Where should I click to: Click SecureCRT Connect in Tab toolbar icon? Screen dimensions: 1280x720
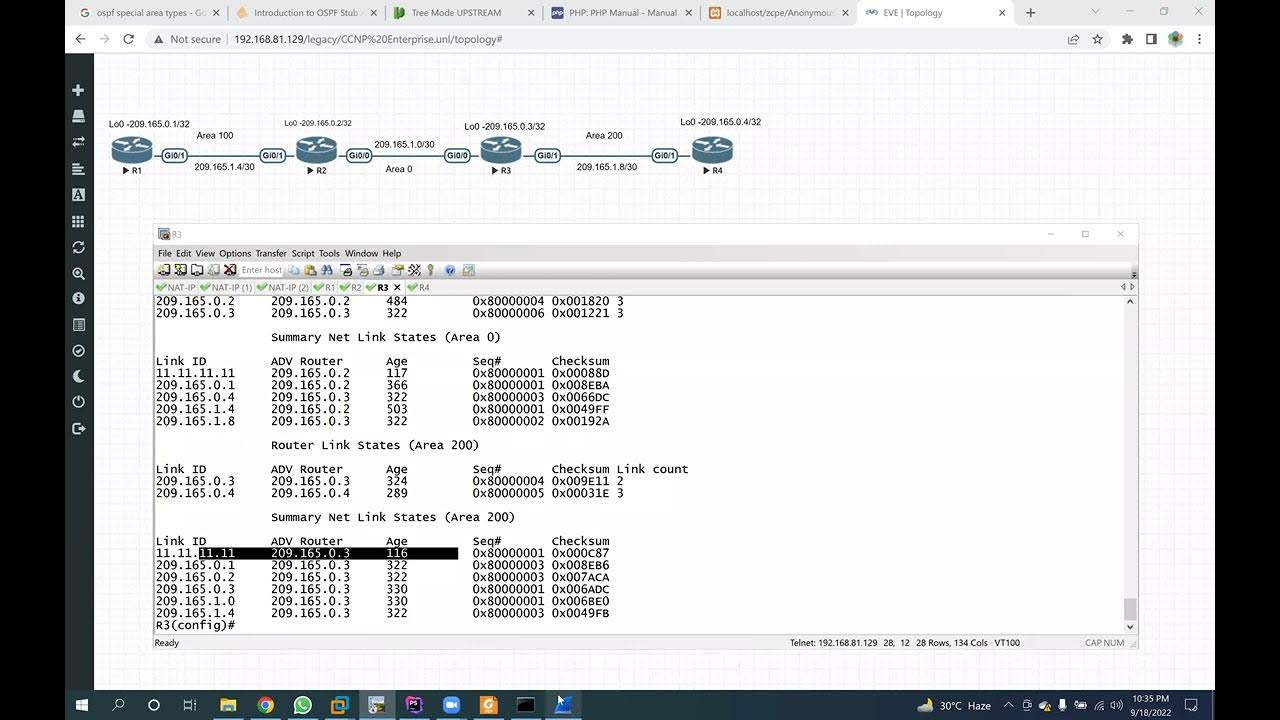[197, 270]
